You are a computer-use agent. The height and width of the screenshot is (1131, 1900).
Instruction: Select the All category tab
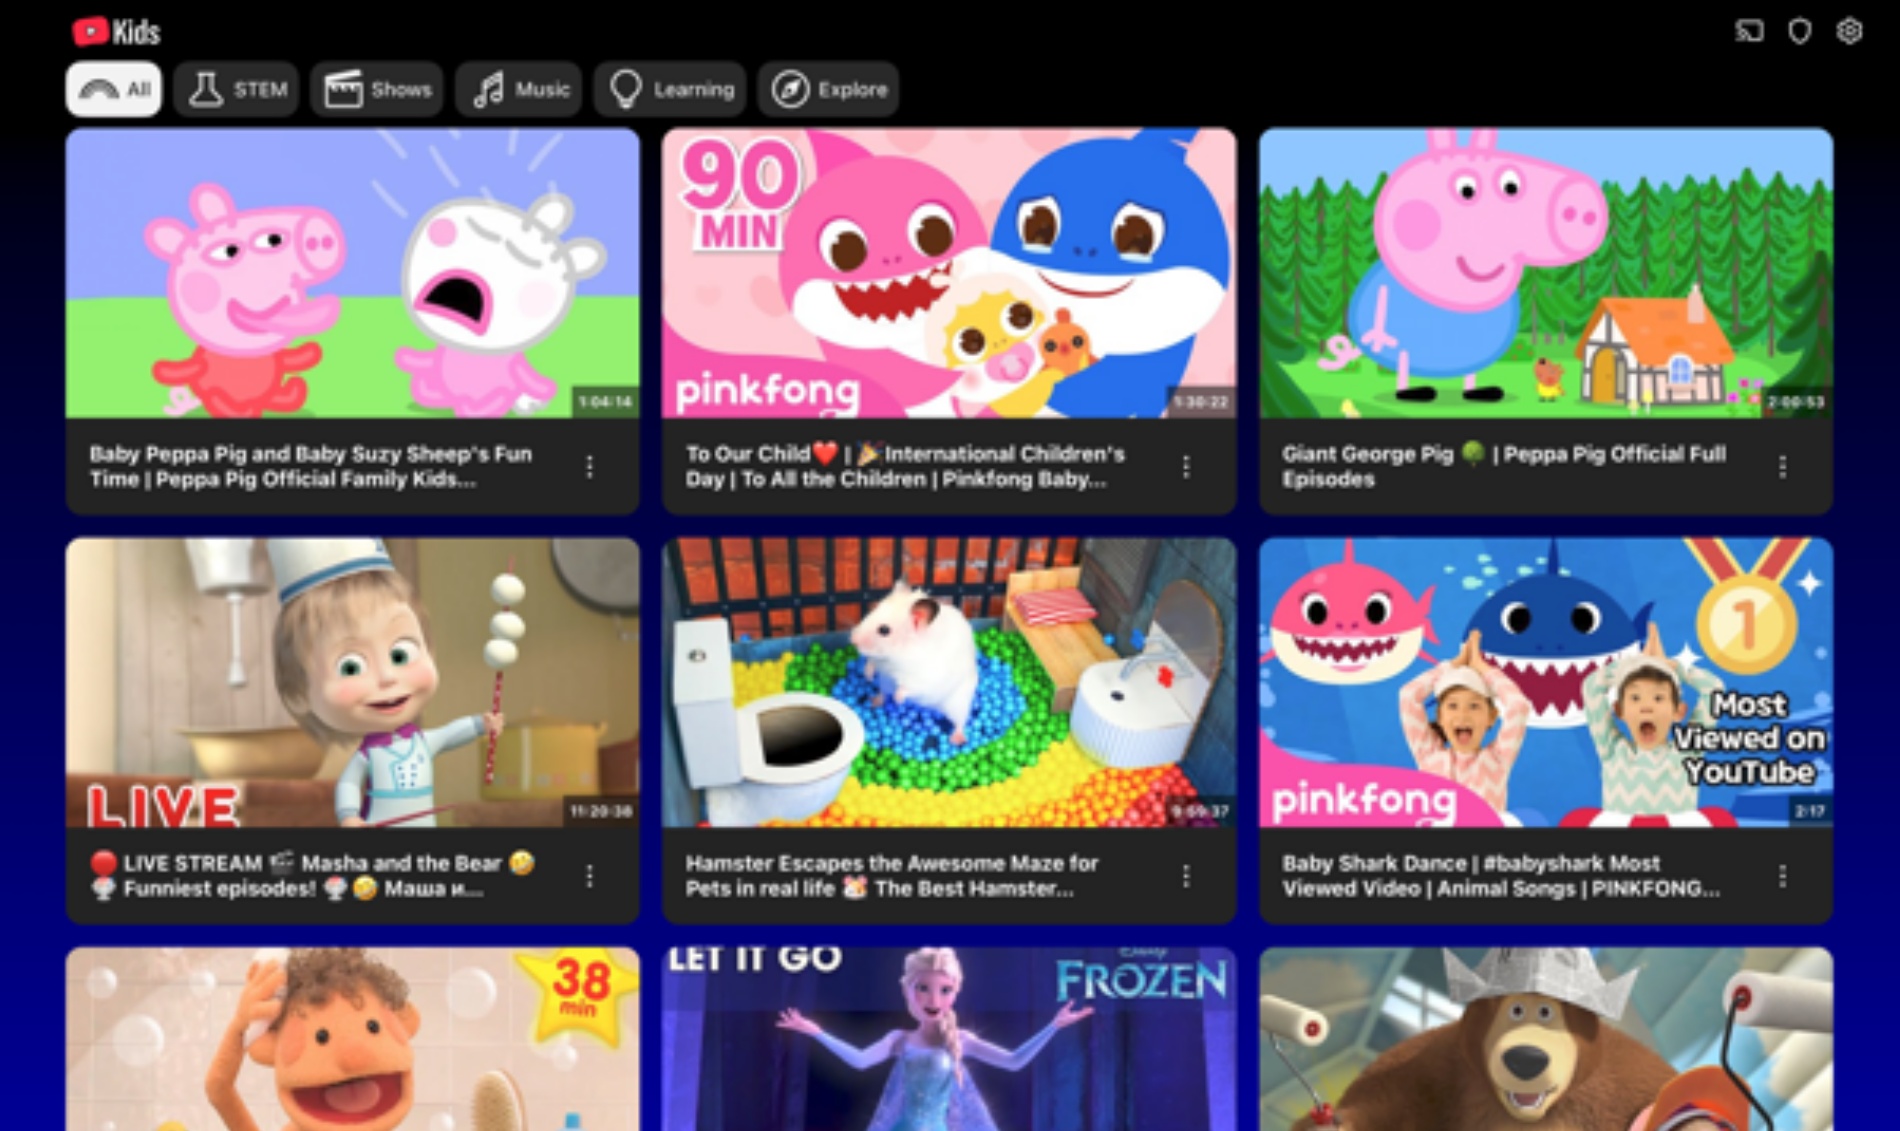[x=114, y=90]
